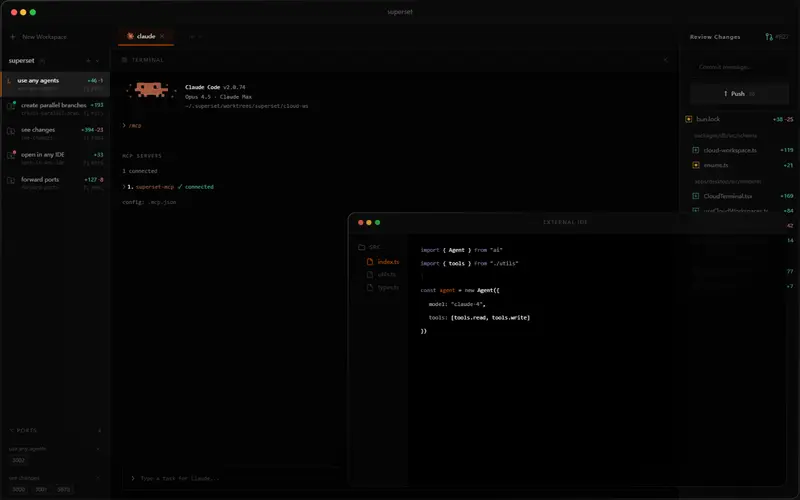The height and width of the screenshot is (500, 800).
Task: Click the icon beside 'see changes'
Action: click(11, 131)
